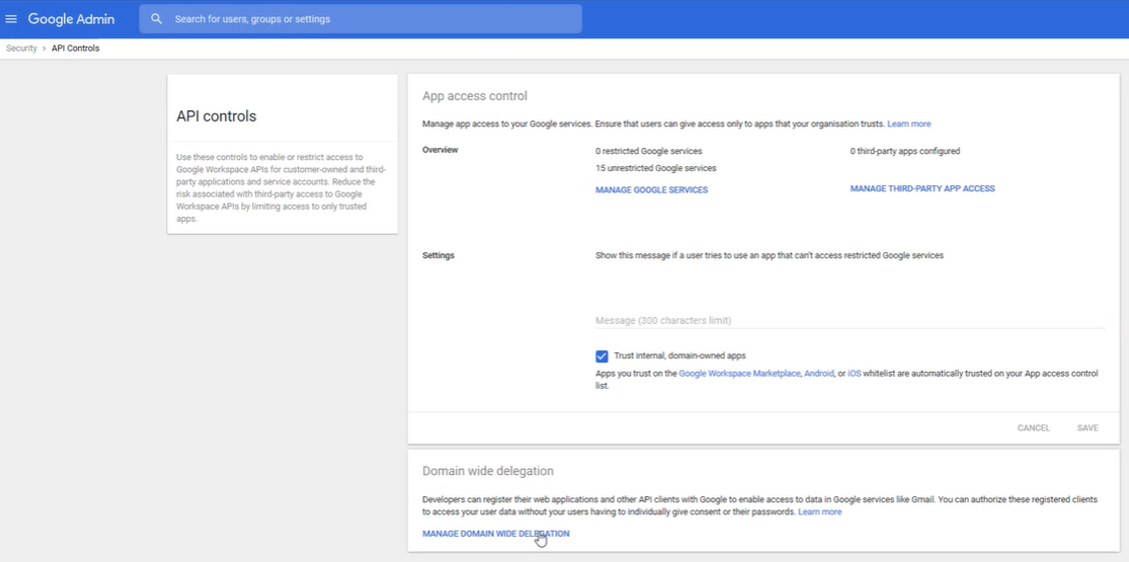This screenshot has width=1129, height=562.
Task: Click API Controls breadcrumb
Action: 76,48
